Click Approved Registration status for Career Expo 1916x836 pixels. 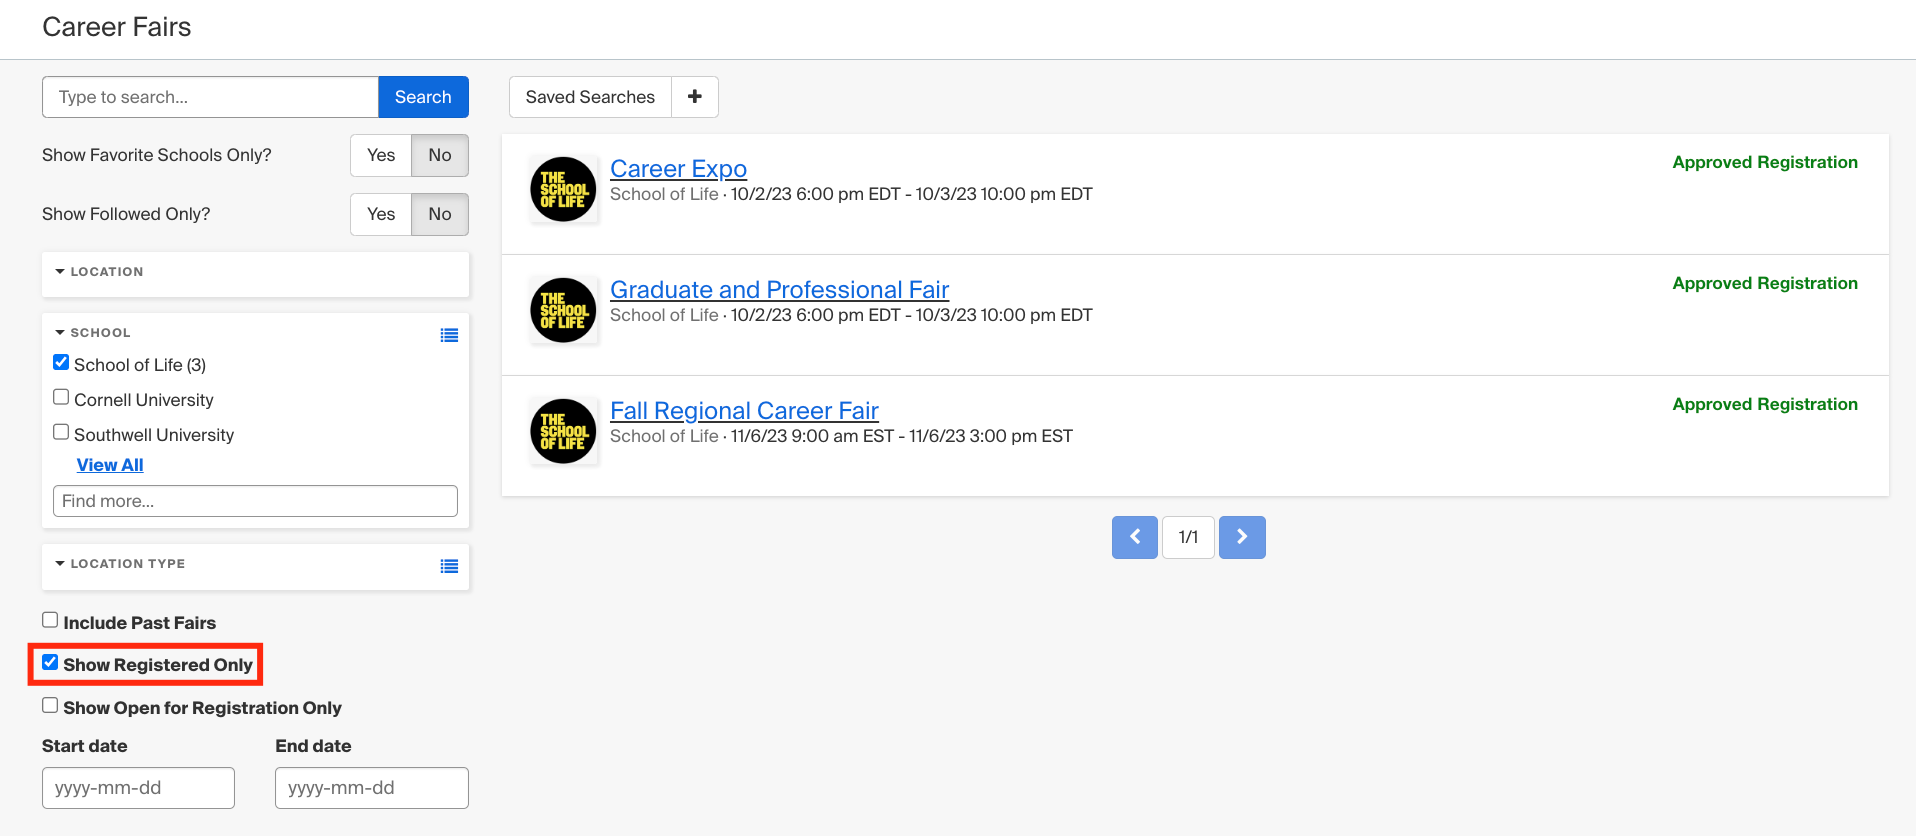coord(1765,162)
